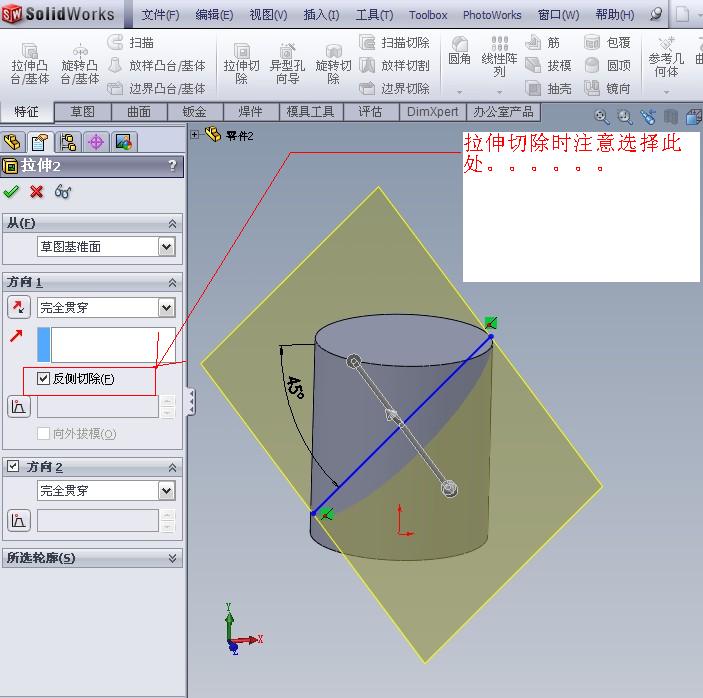Image resolution: width=703 pixels, height=698 pixels.
Task: Open the ConfigurationManager tab icon
Action: pos(68,143)
